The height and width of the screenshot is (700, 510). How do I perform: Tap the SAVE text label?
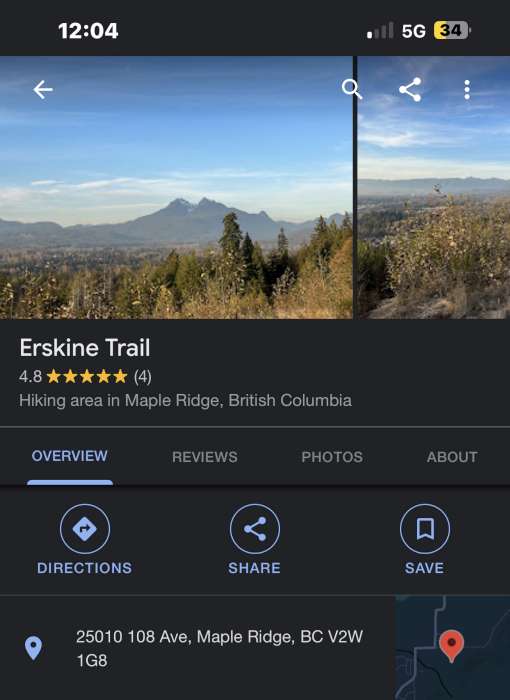click(x=424, y=568)
